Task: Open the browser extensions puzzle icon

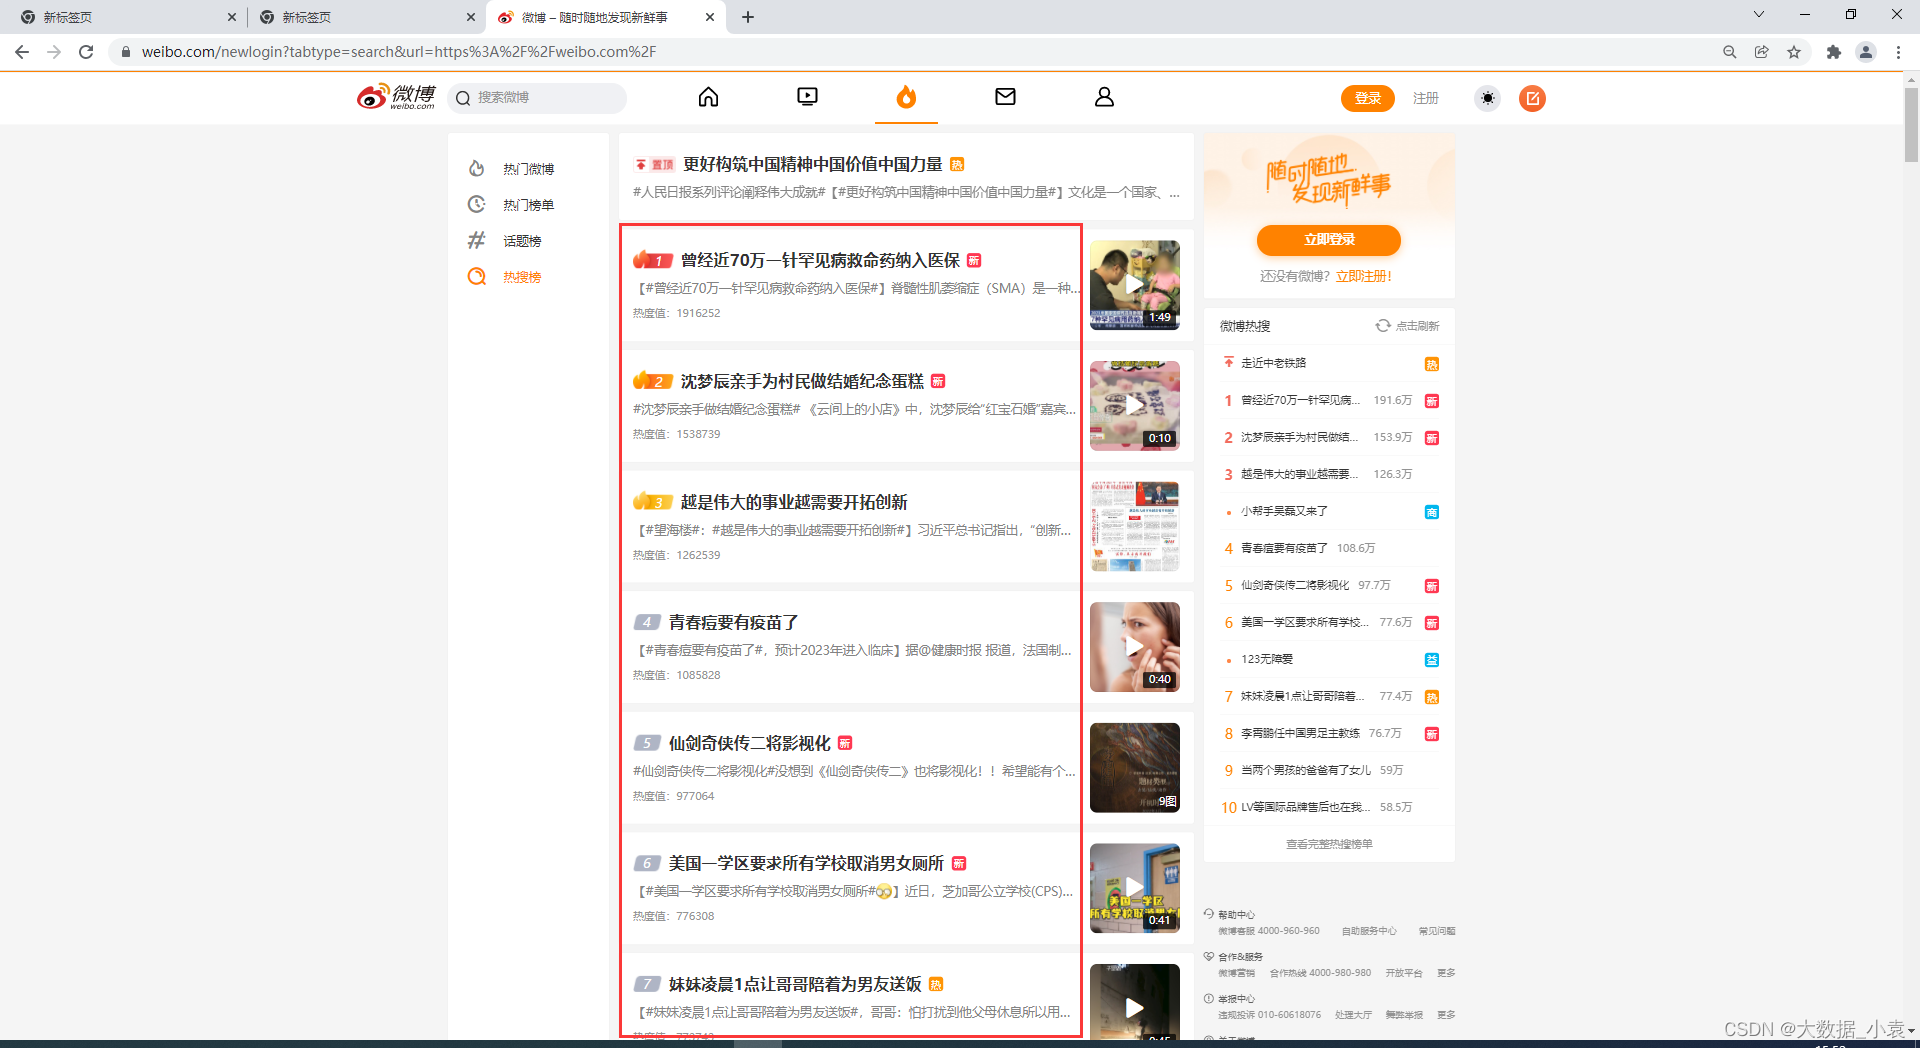Action: [1833, 52]
